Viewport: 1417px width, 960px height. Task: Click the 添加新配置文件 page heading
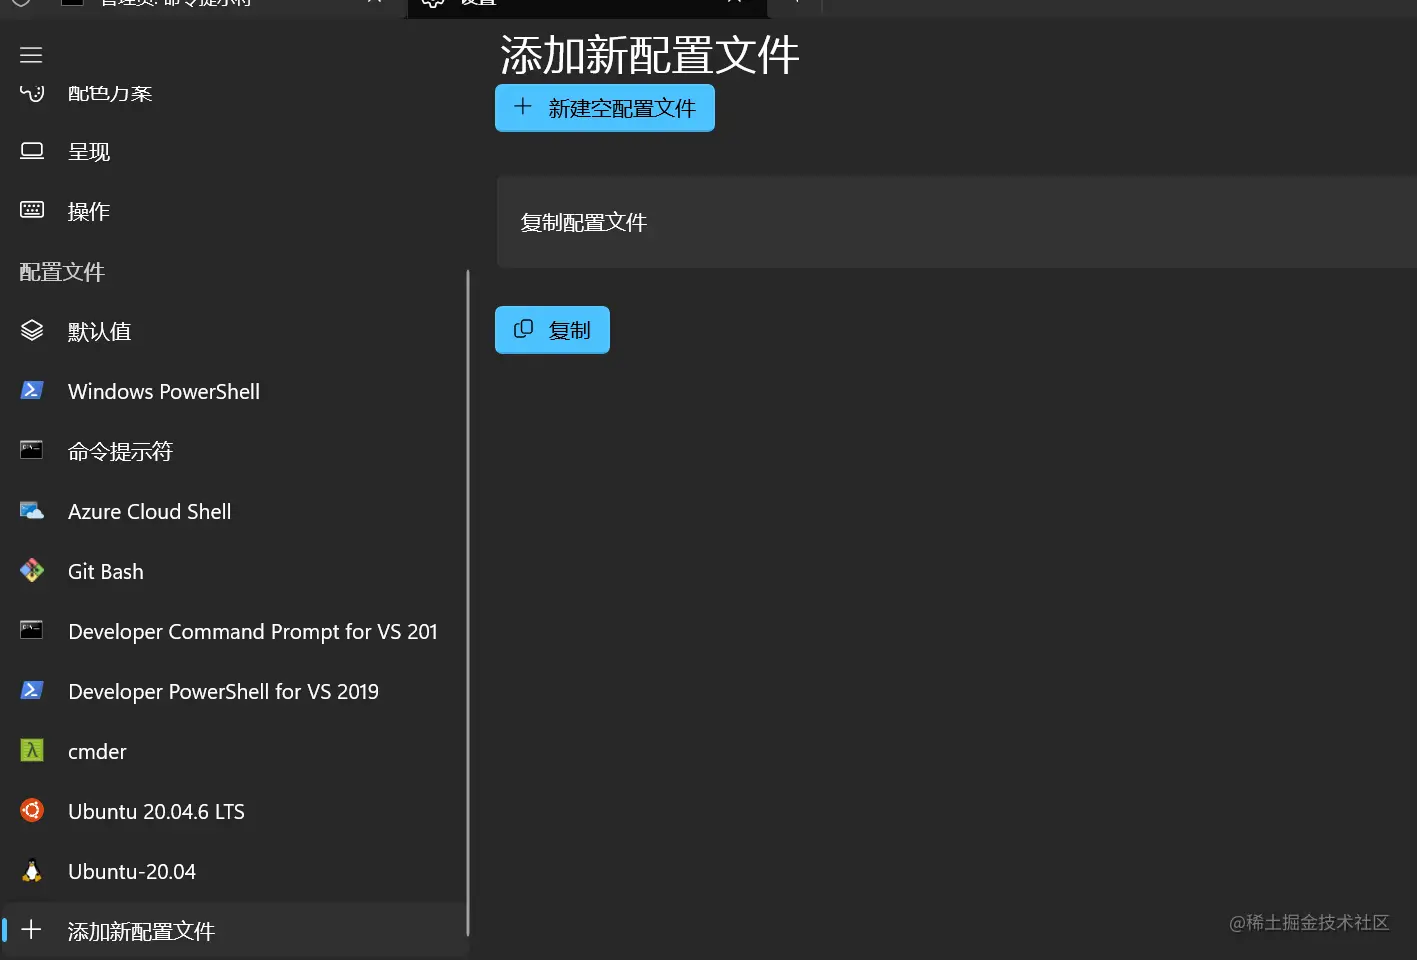click(650, 55)
